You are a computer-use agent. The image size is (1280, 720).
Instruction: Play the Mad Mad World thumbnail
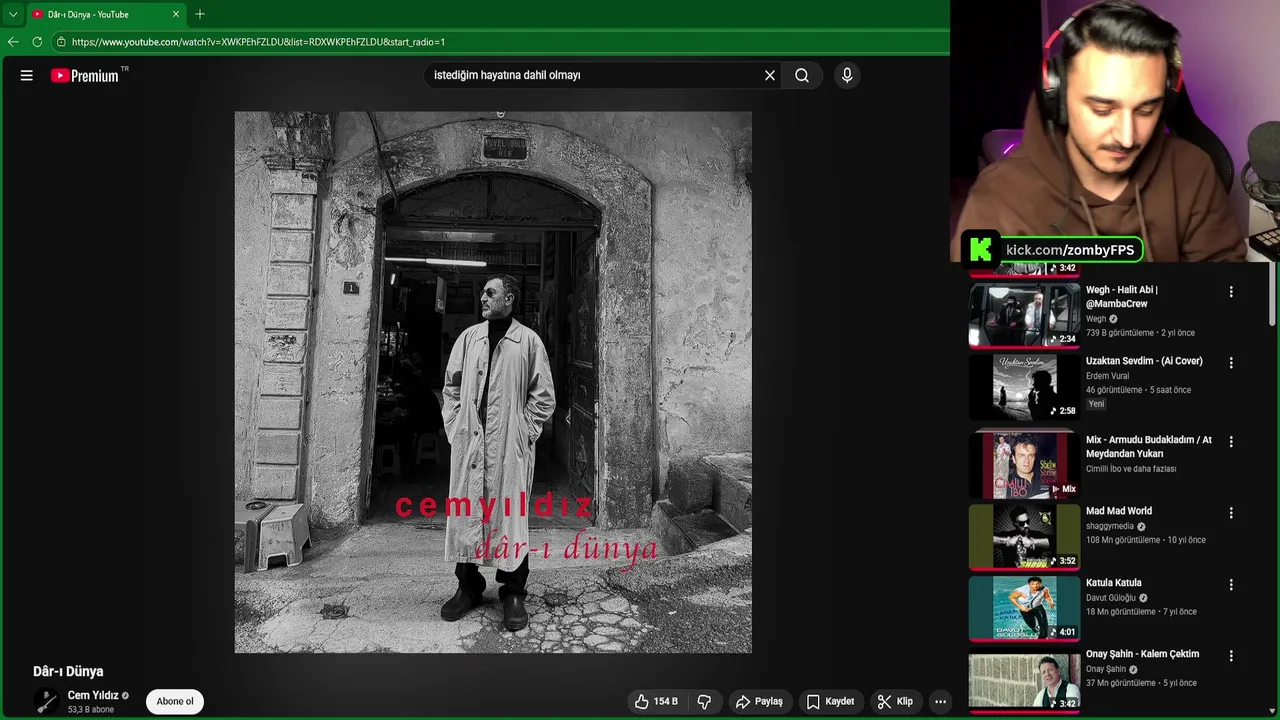coord(1024,537)
